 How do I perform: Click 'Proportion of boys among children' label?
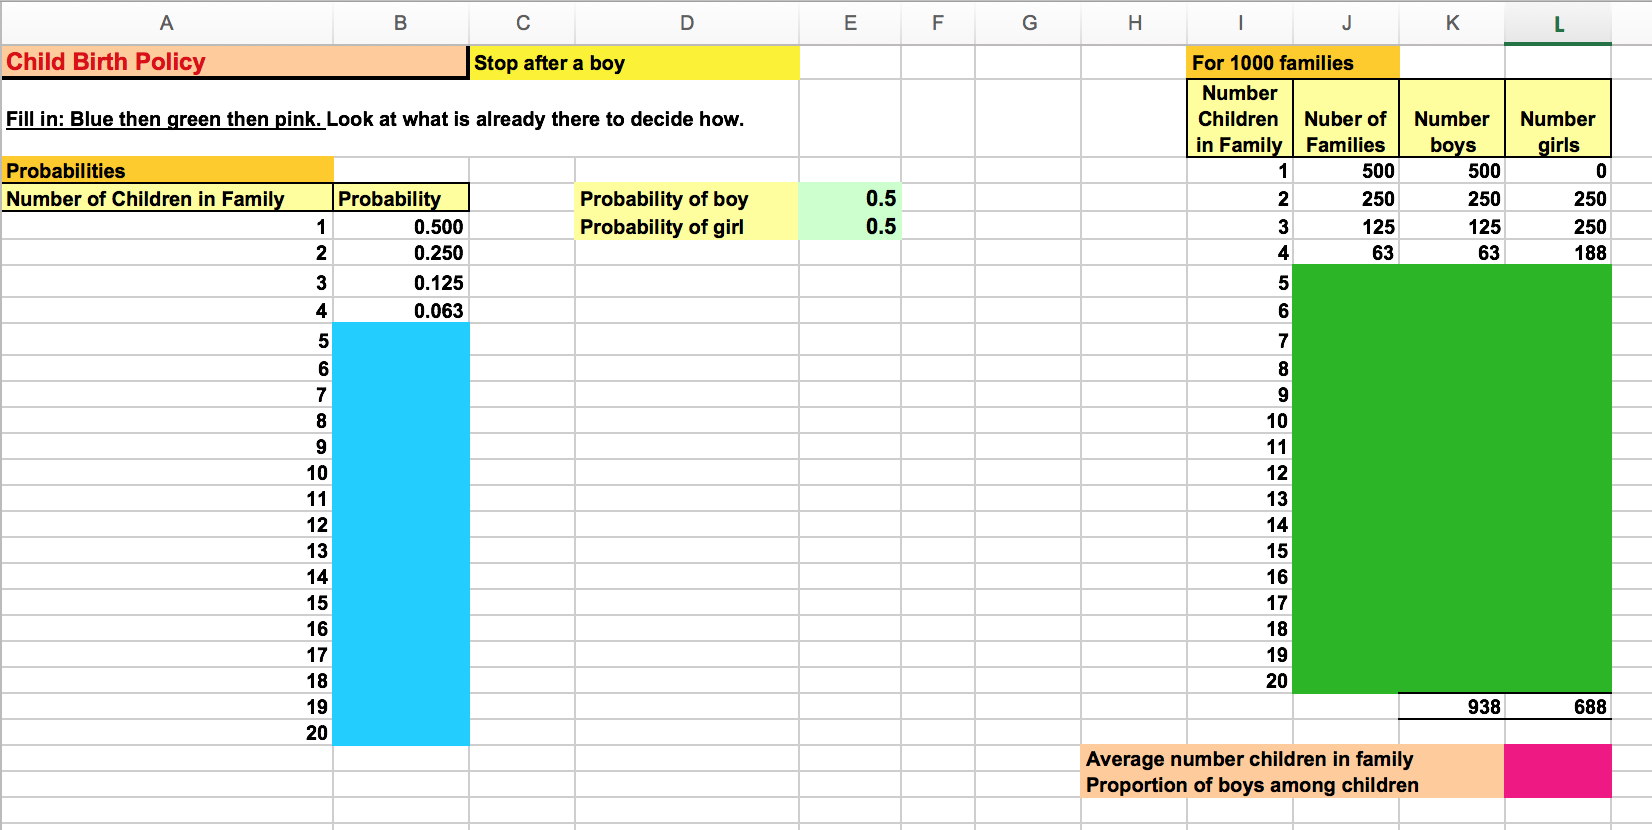pyautogui.click(x=1293, y=785)
